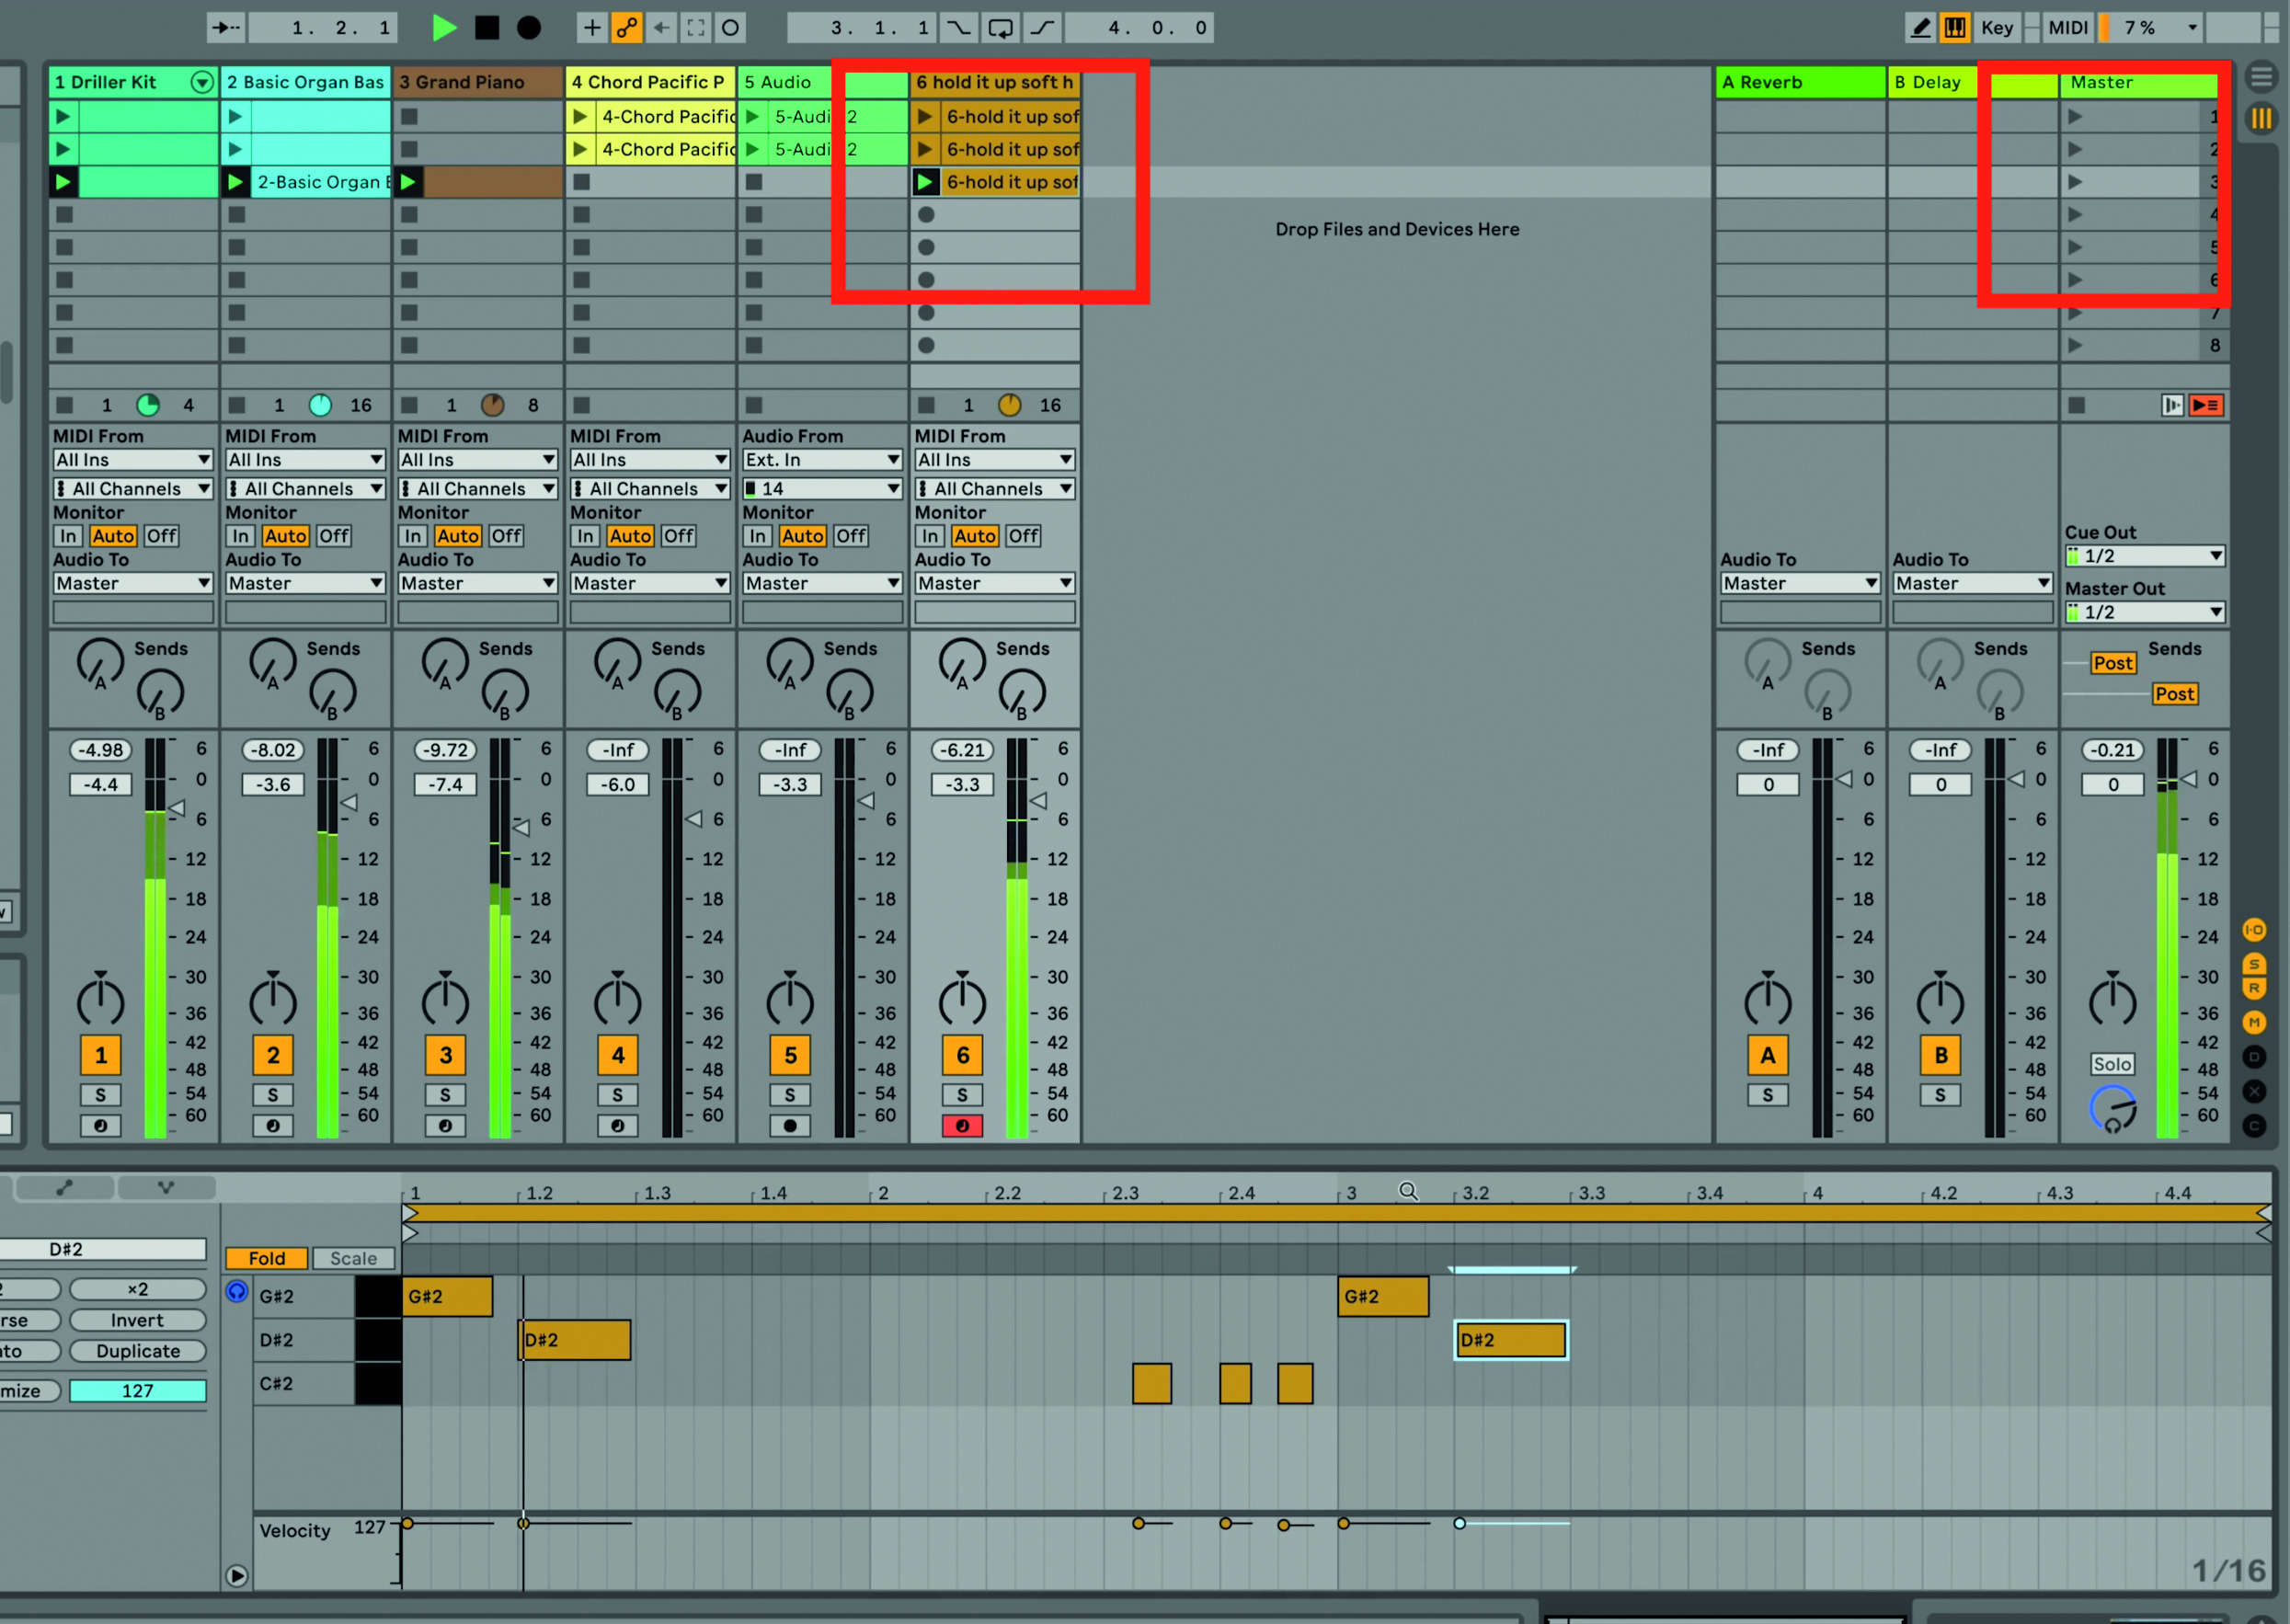The width and height of the screenshot is (2290, 1624).
Task: Select 4 Chord Pacific track header
Action: [650, 82]
